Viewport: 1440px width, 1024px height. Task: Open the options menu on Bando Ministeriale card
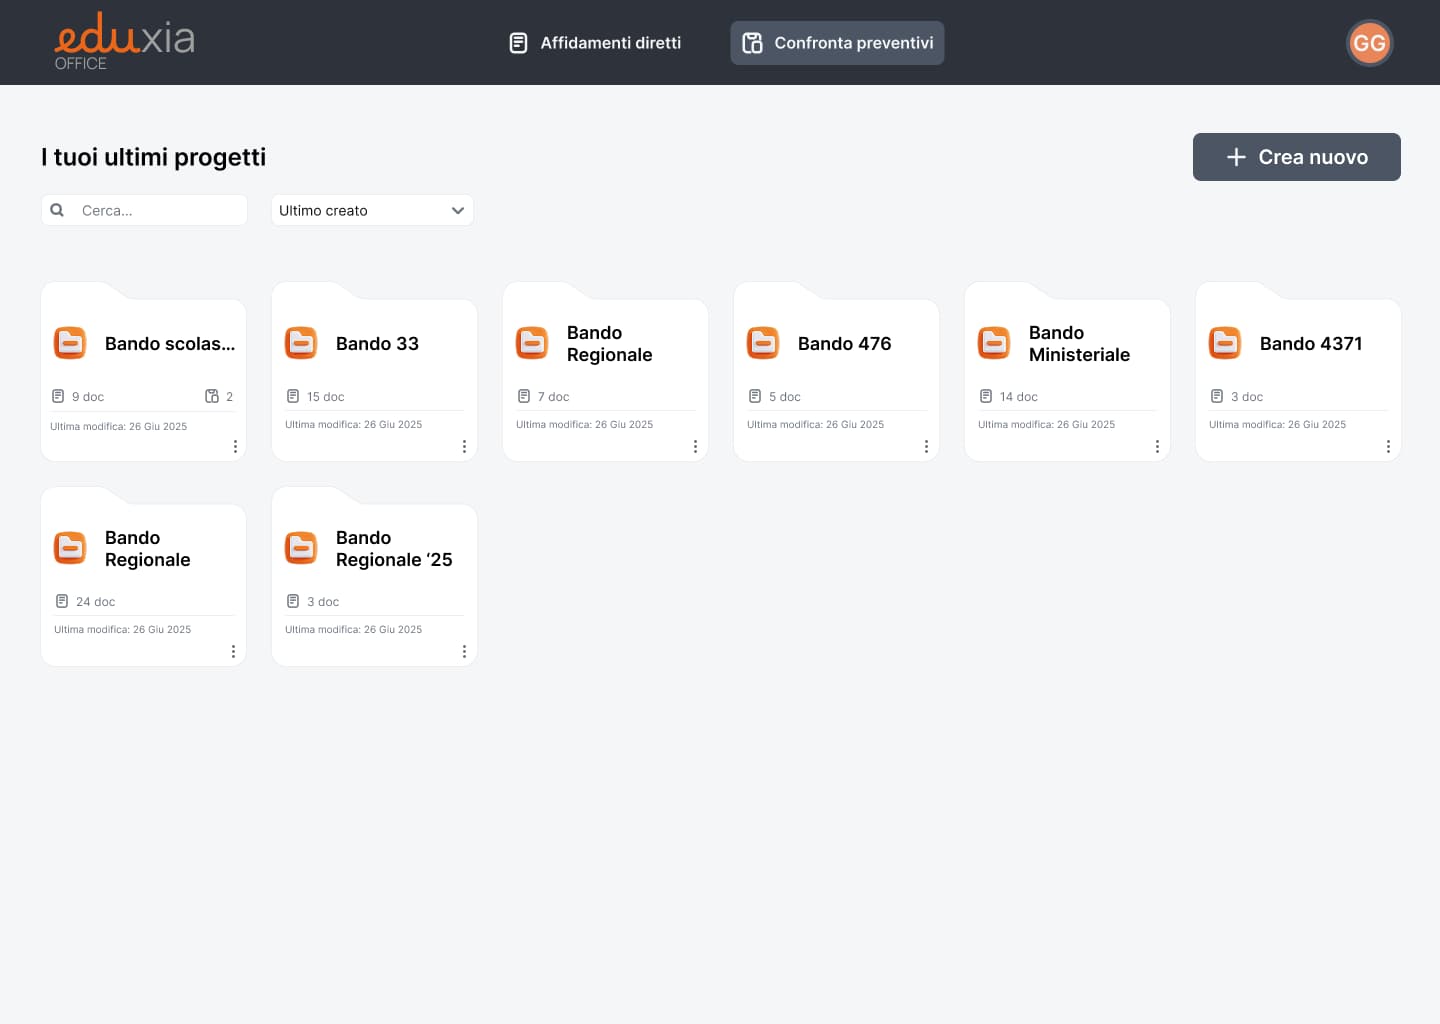[x=1157, y=447]
